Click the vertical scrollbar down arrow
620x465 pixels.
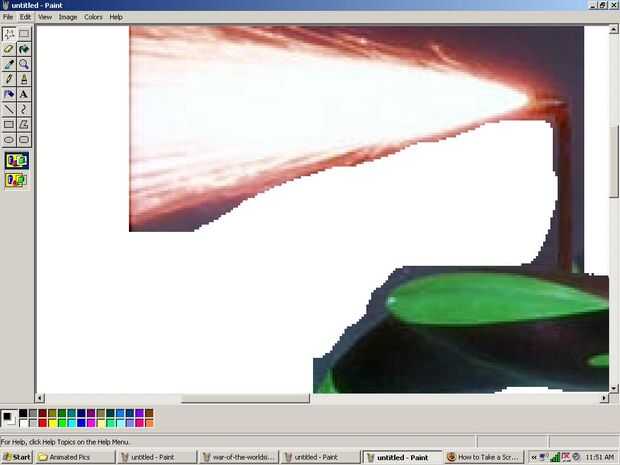coord(614,388)
